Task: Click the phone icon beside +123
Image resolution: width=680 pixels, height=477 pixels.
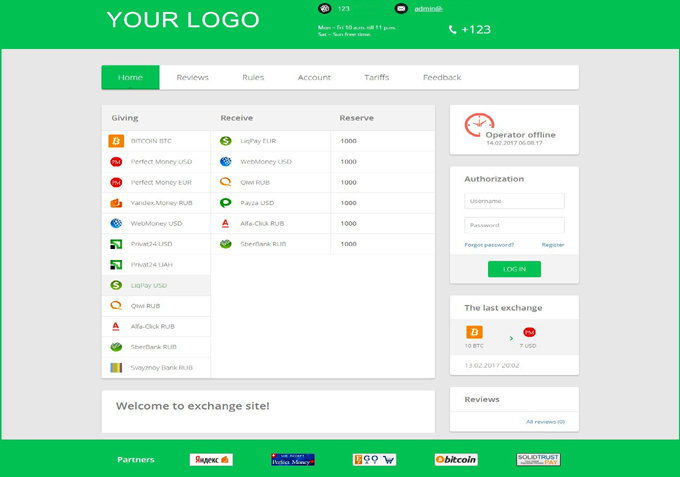Action: coord(452,29)
